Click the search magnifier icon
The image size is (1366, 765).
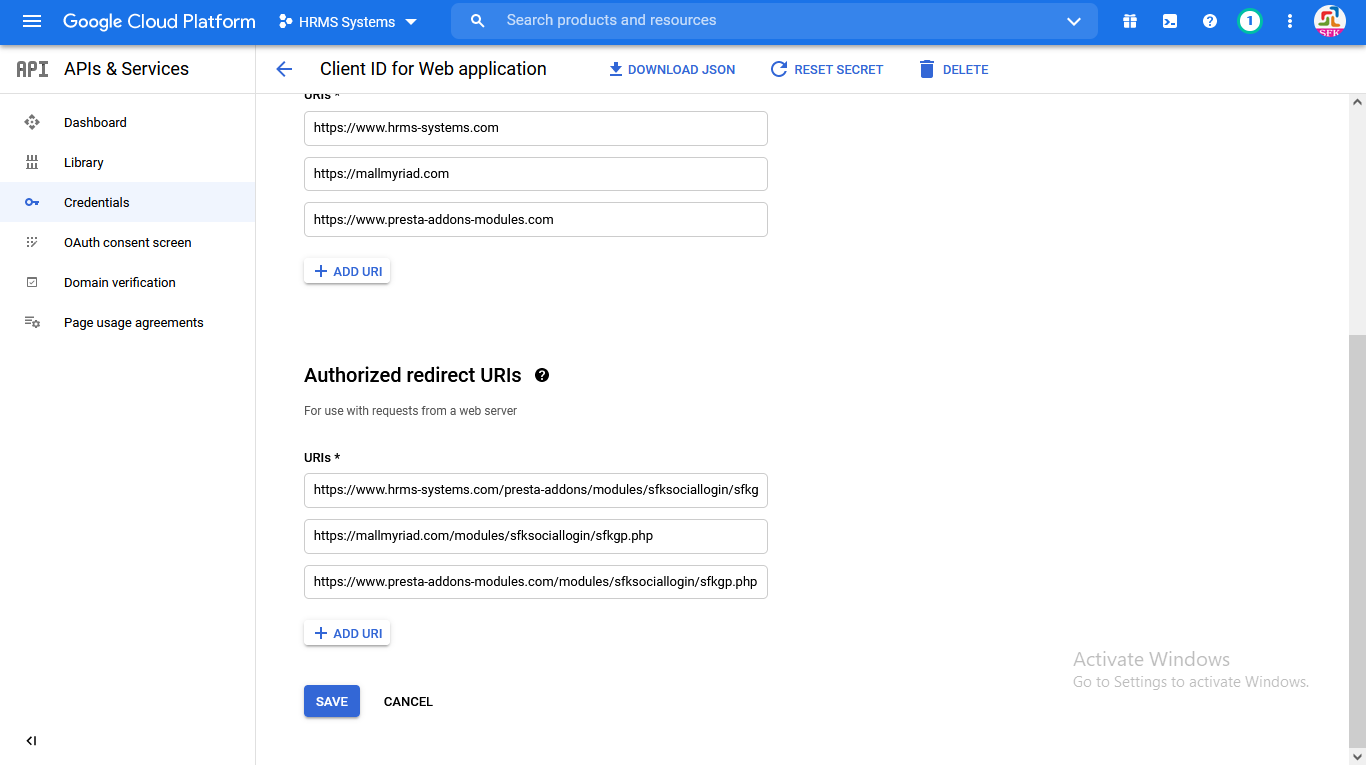point(478,21)
